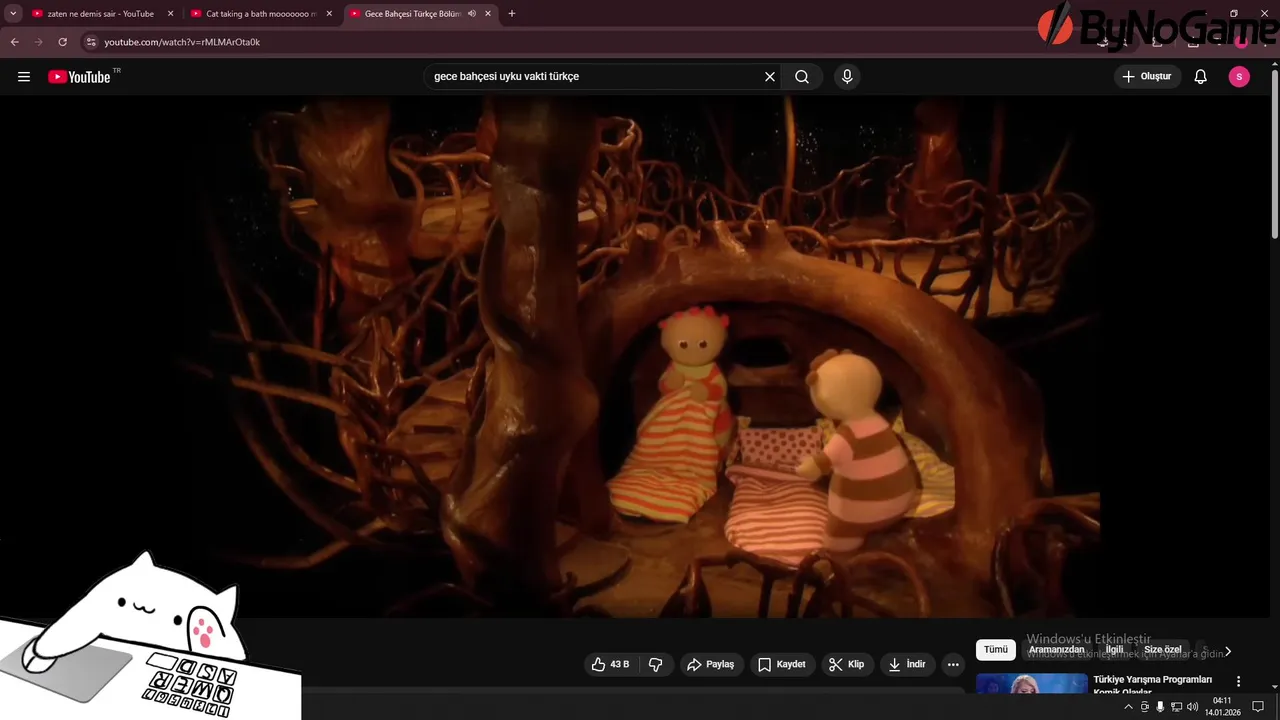Show more filter chips arrow
This screenshot has height=720, width=1280.
(x=1228, y=651)
